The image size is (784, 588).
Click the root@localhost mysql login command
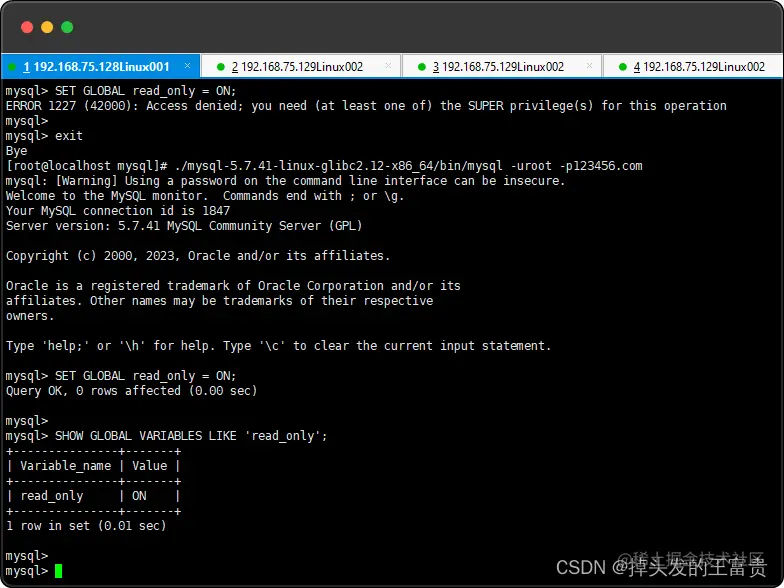(x=324, y=166)
